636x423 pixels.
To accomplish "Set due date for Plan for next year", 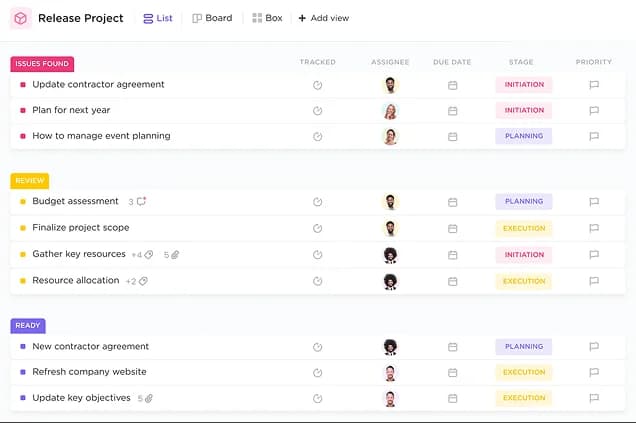I will [x=453, y=111].
